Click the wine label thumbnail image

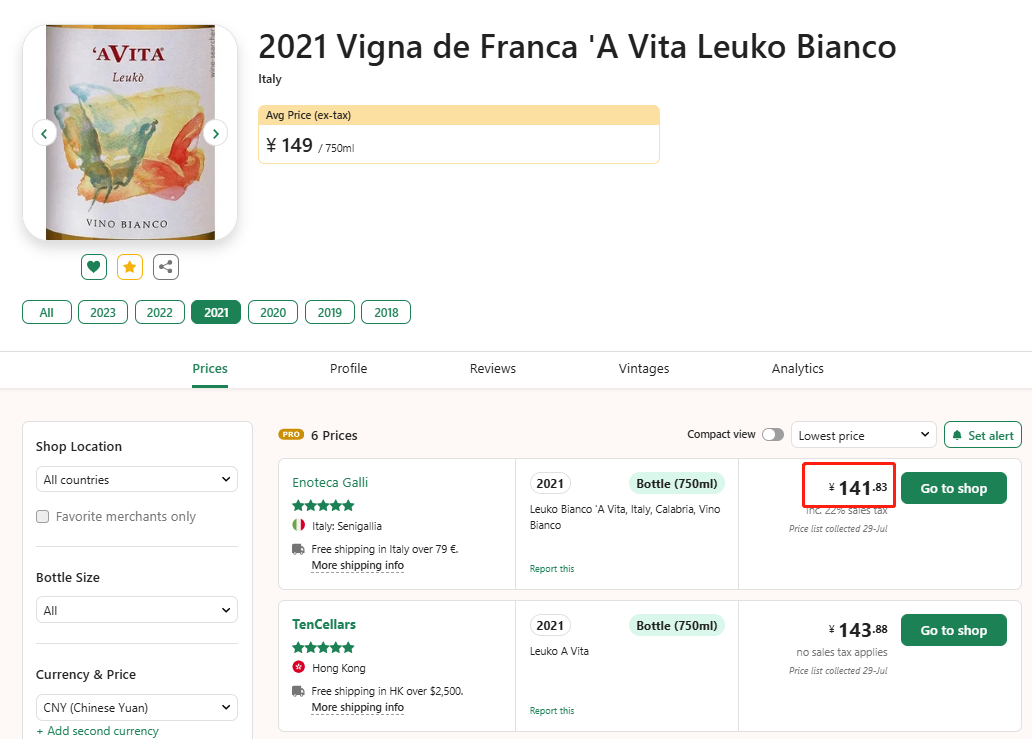130,132
